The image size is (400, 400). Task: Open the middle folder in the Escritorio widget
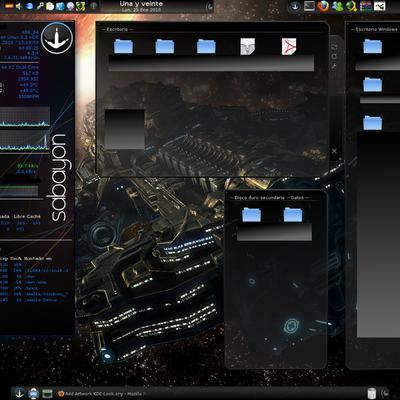tap(206, 46)
